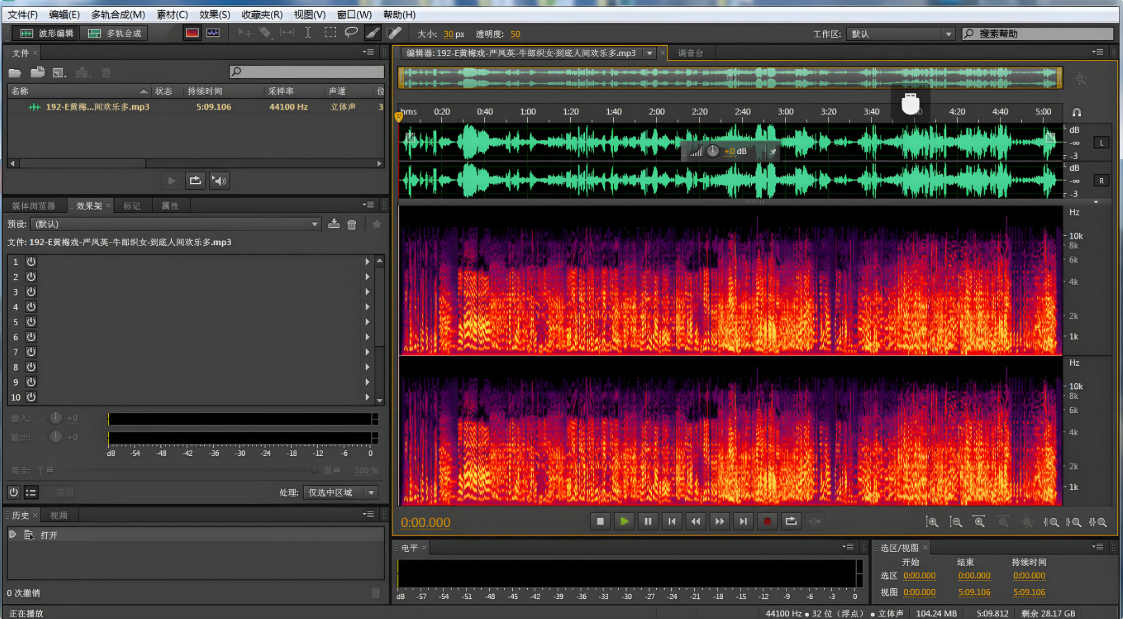Switch to the 视频 tab

pos(59,515)
